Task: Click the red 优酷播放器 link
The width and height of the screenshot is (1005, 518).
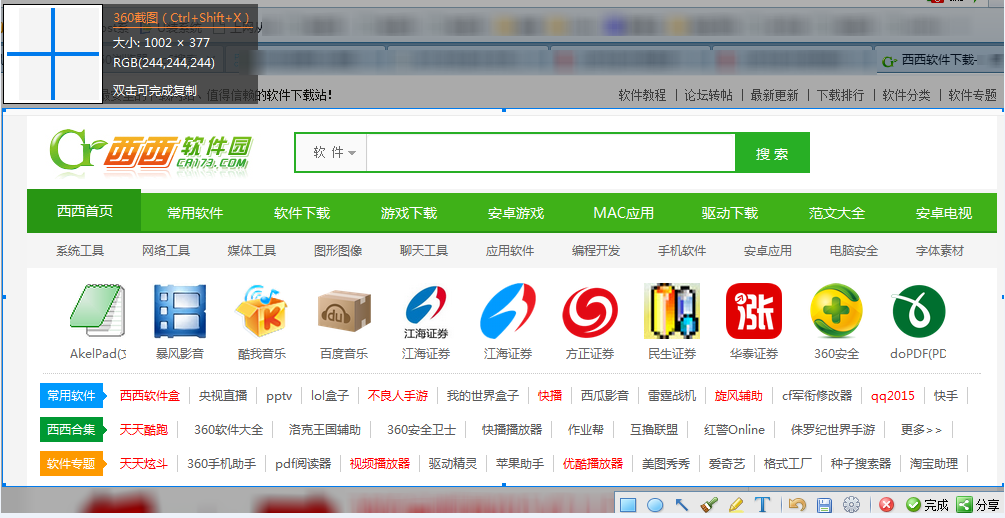Action: [x=593, y=464]
